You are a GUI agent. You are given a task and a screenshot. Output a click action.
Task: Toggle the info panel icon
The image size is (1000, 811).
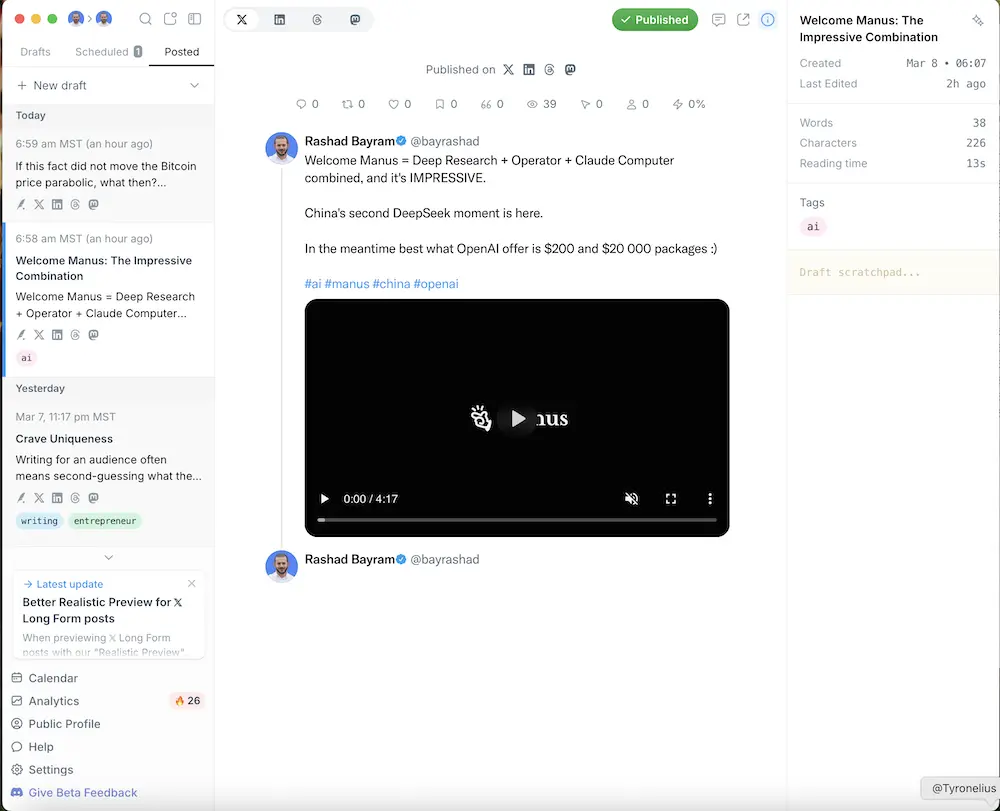[768, 20]
